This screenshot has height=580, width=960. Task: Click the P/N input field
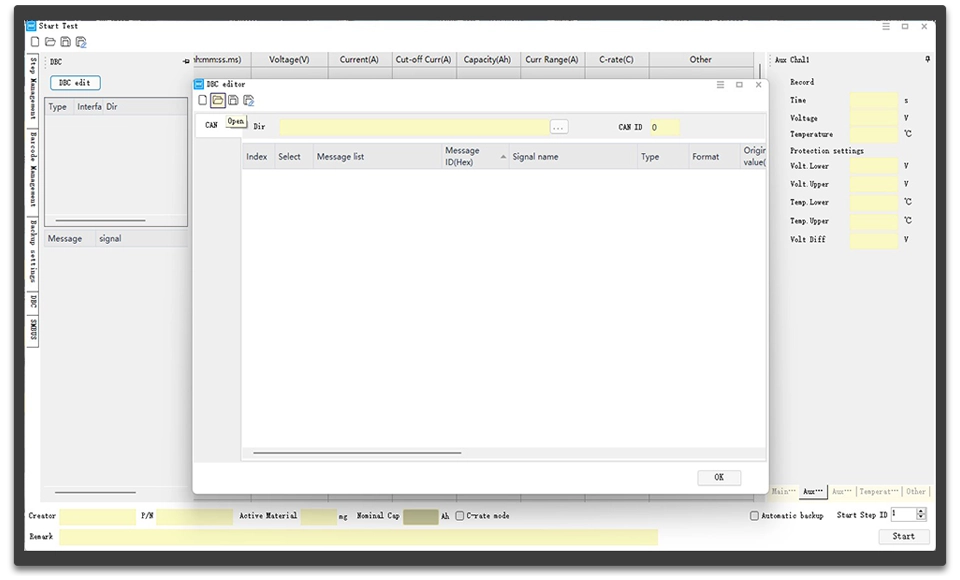click(194, 516)
